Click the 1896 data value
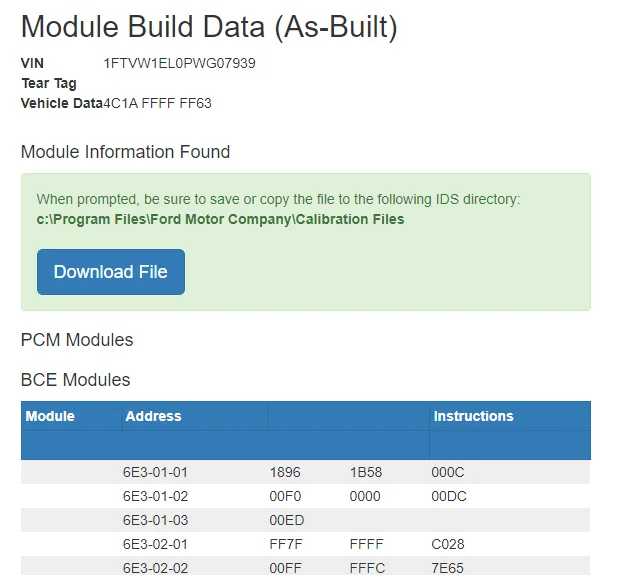Image resolution: width=620 pixels, height=575 pixels. pyautogui.click(x=285, y=472)
